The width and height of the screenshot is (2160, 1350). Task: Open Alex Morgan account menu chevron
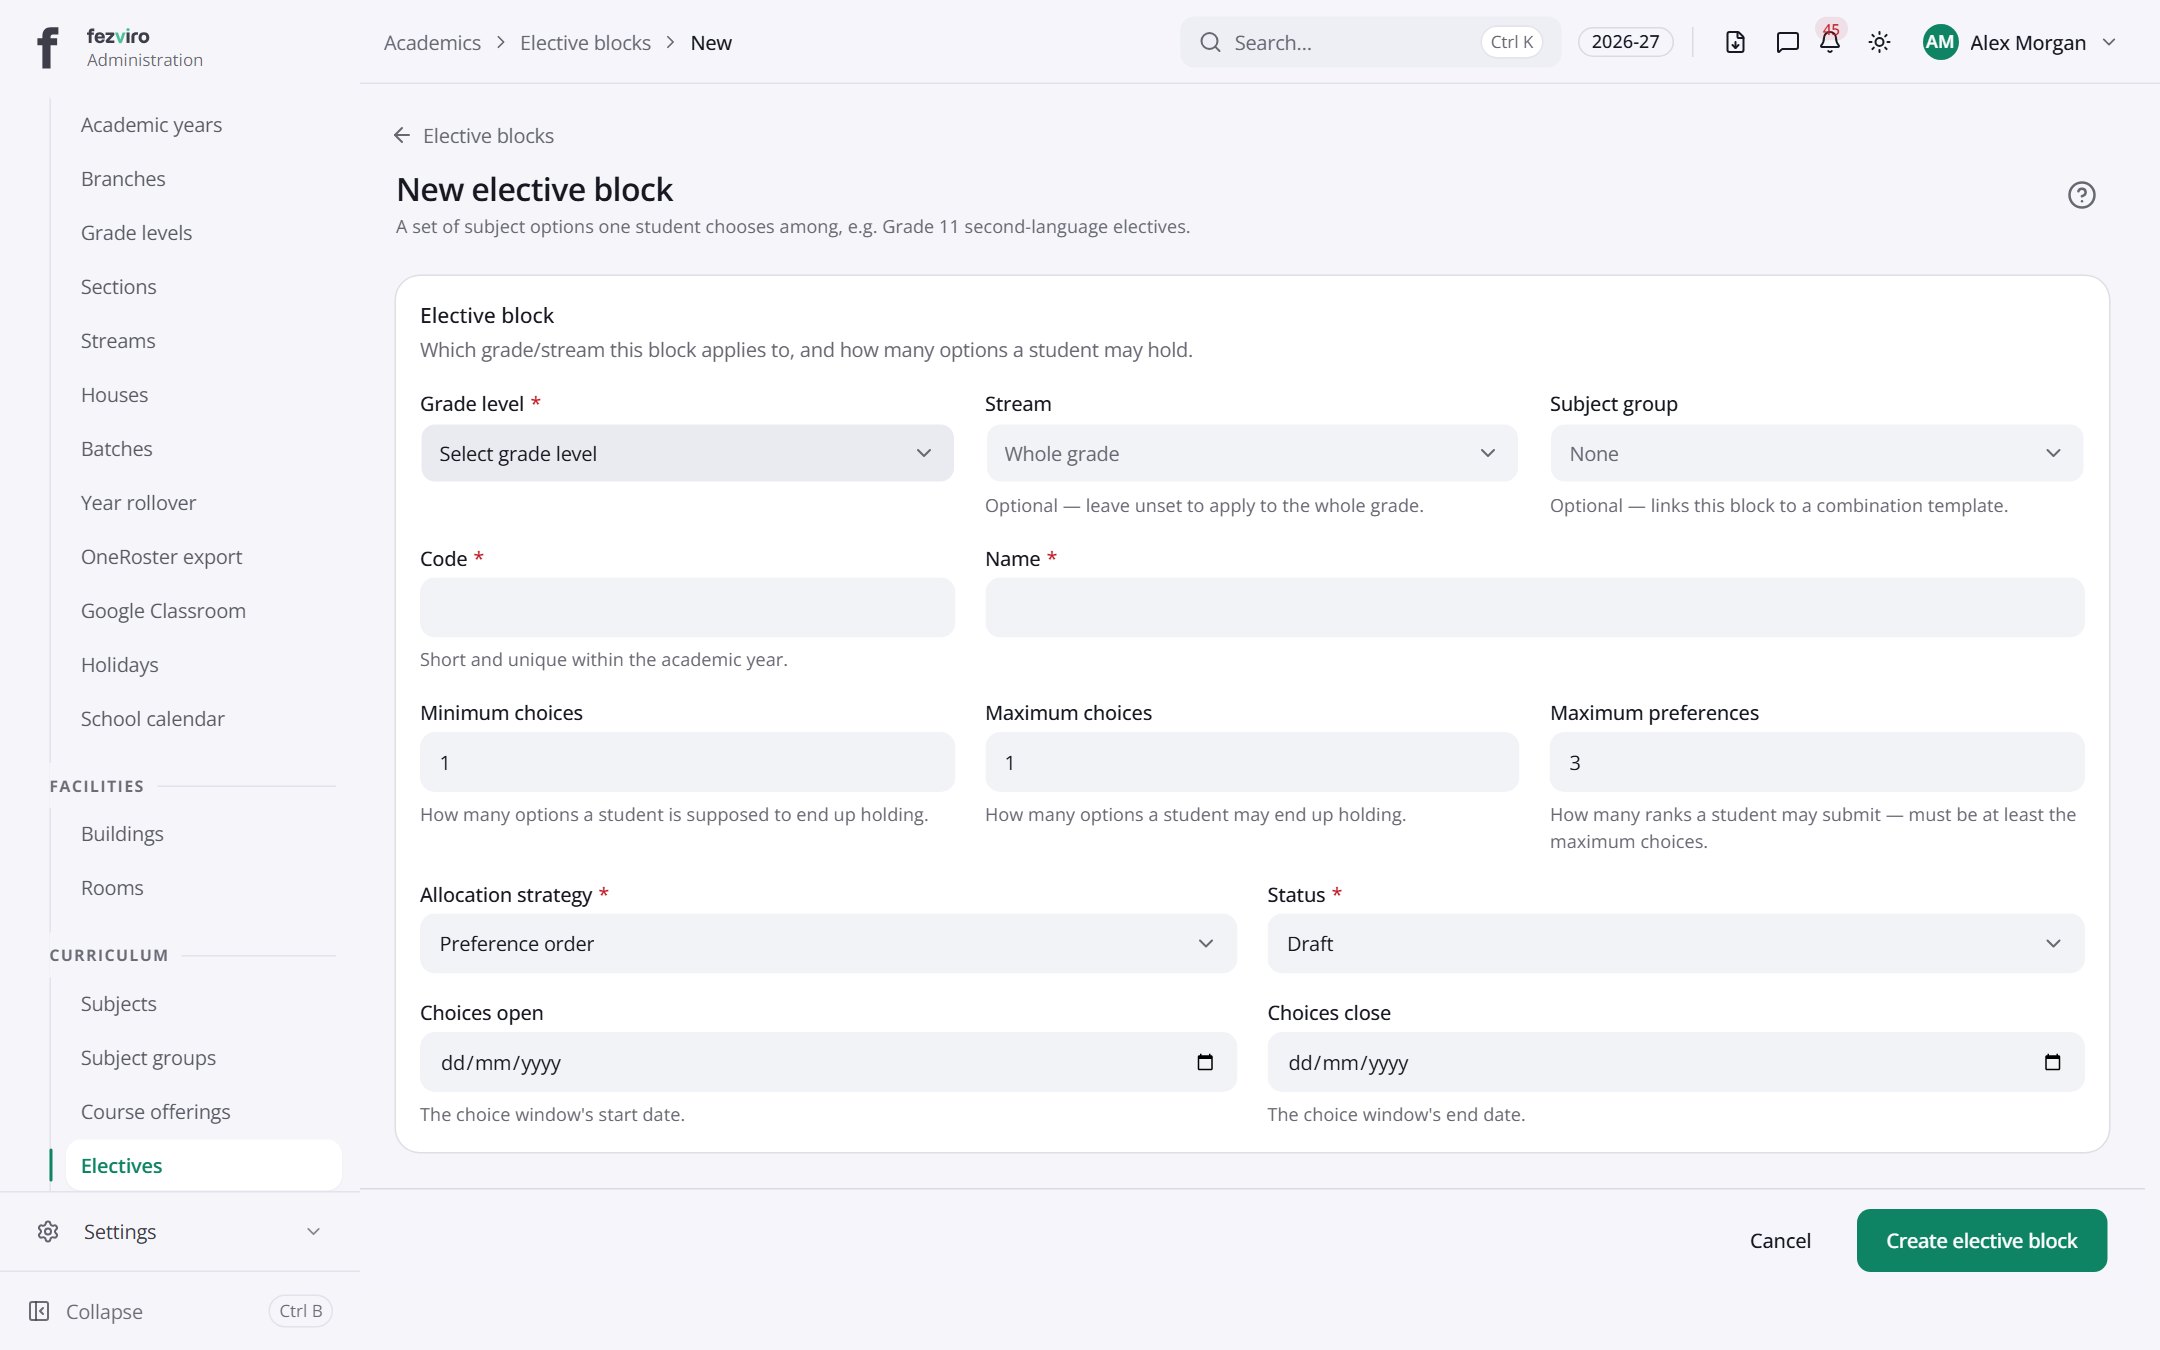pos(2110,42)
